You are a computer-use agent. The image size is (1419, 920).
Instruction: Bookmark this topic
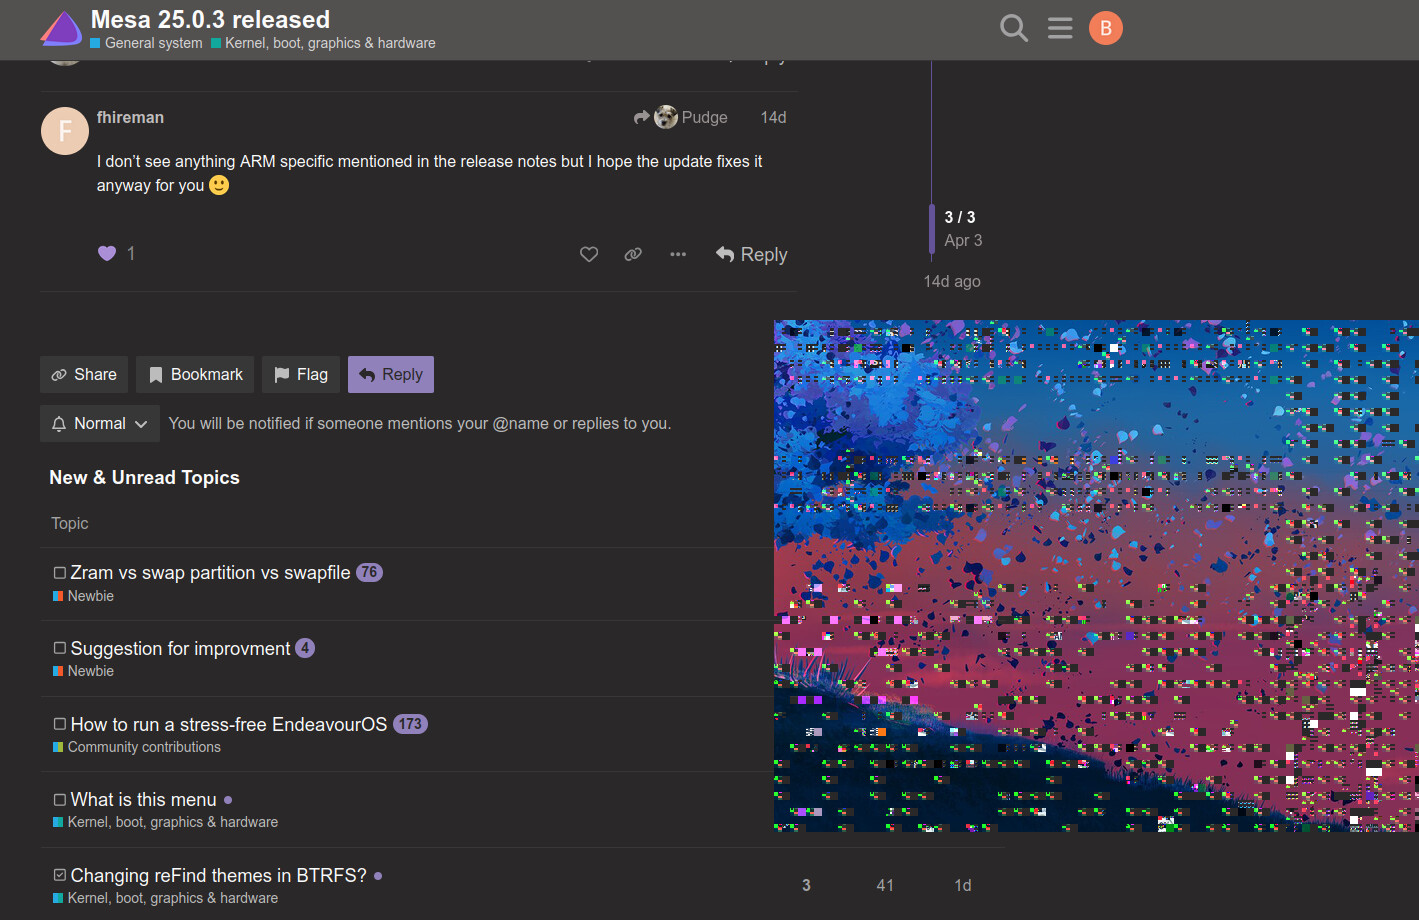(x=195, y=374)
